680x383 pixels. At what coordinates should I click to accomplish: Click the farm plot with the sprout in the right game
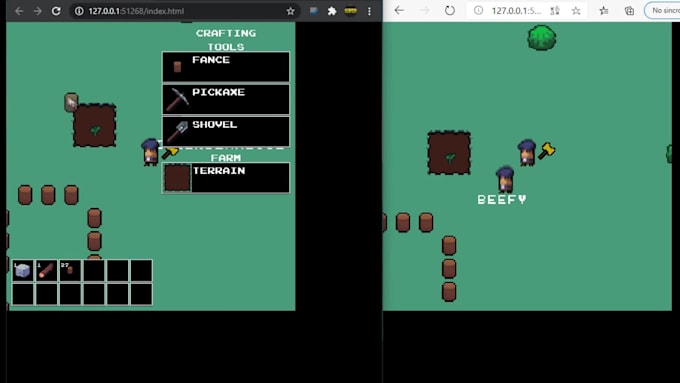(x=449, y=153)
